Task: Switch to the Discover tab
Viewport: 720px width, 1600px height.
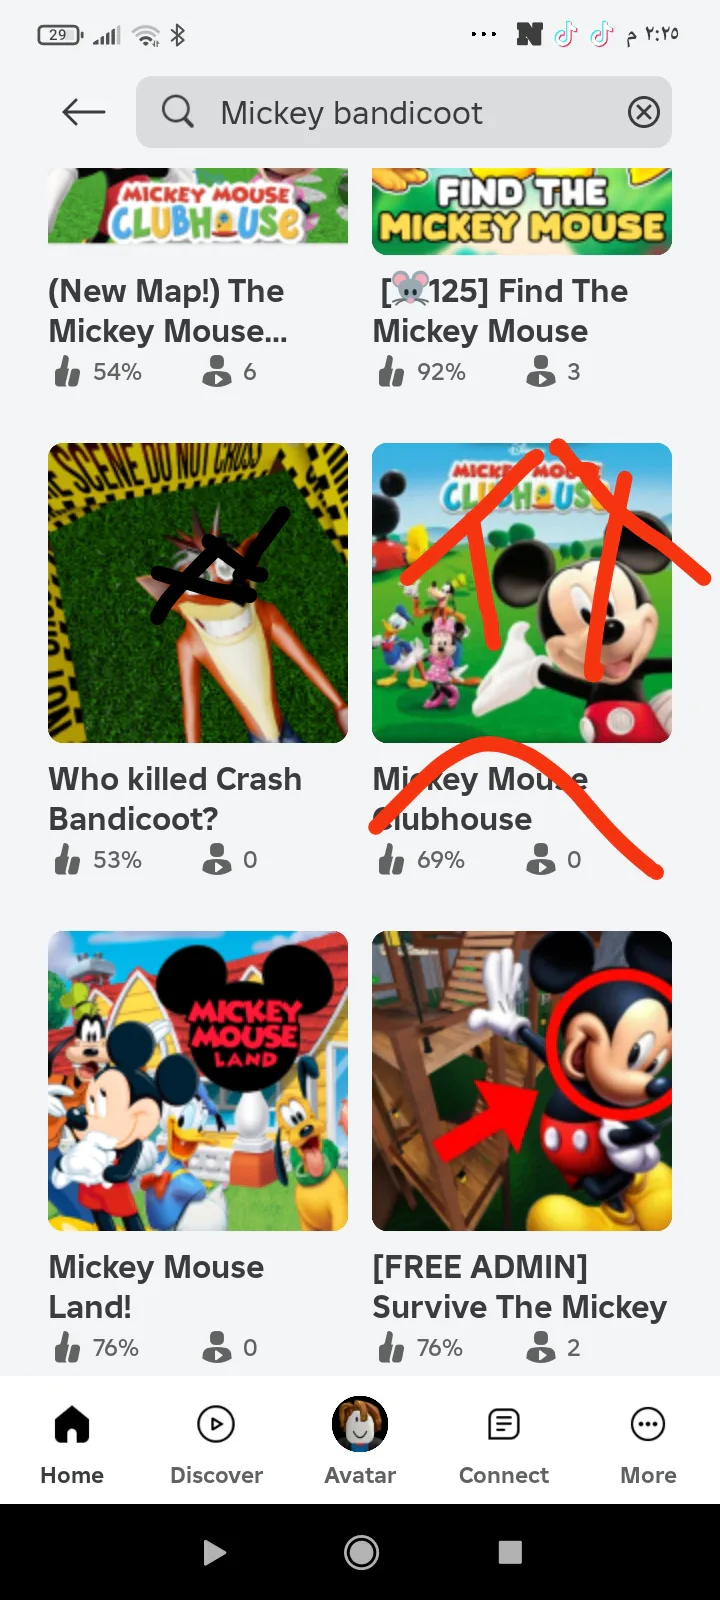Action: click(x=216, y=1441)
